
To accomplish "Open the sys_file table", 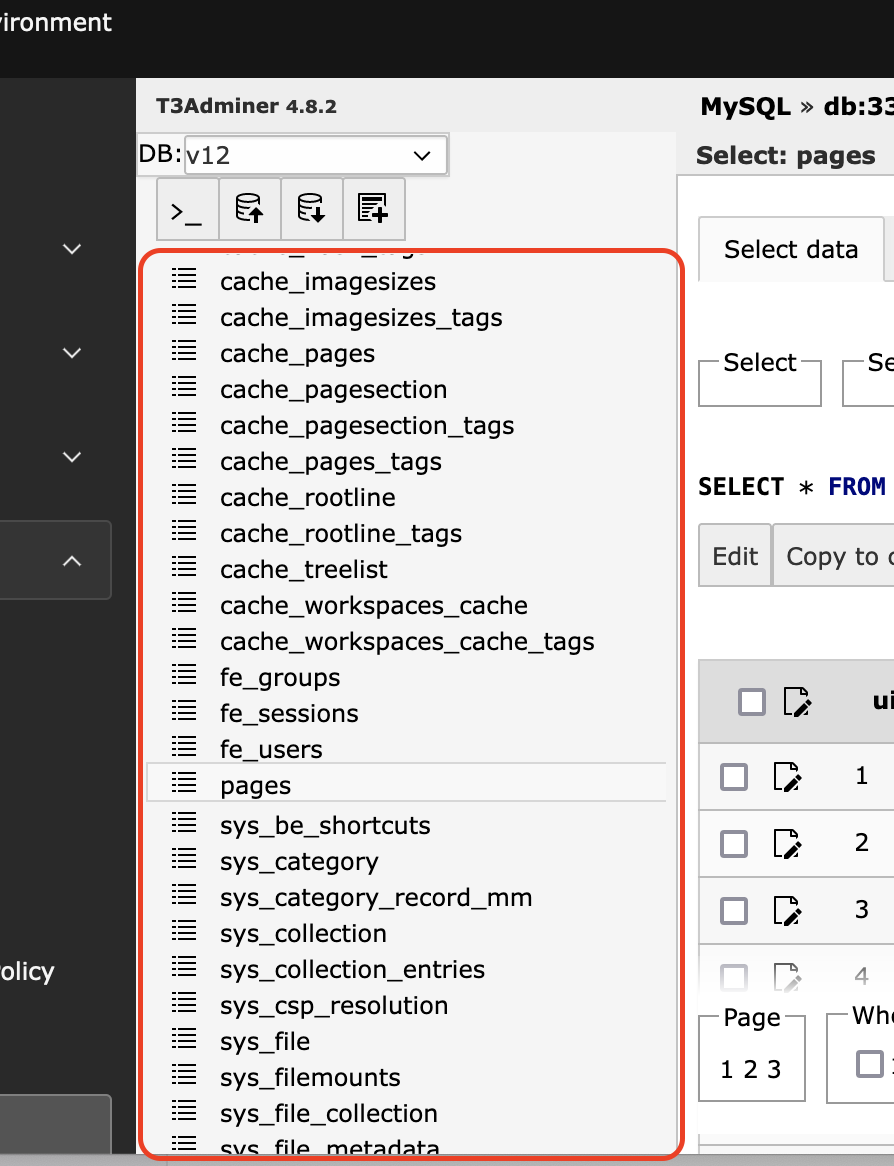I will (x=265, y=1041).
